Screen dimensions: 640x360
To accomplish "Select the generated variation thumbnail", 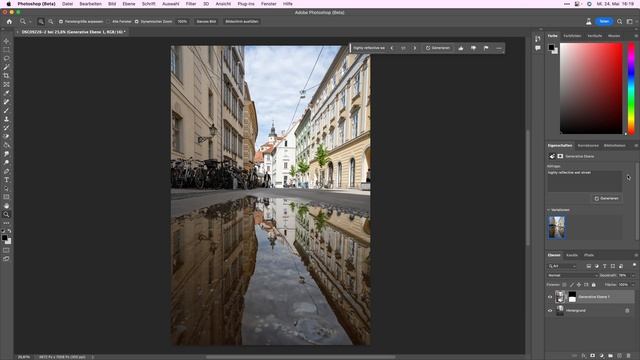I will pyautogui.click(x=557, y=227).
